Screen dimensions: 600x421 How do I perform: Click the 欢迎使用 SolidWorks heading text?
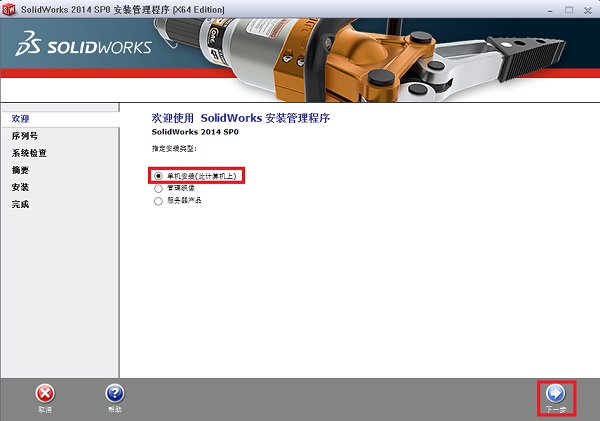coord(240,118)
